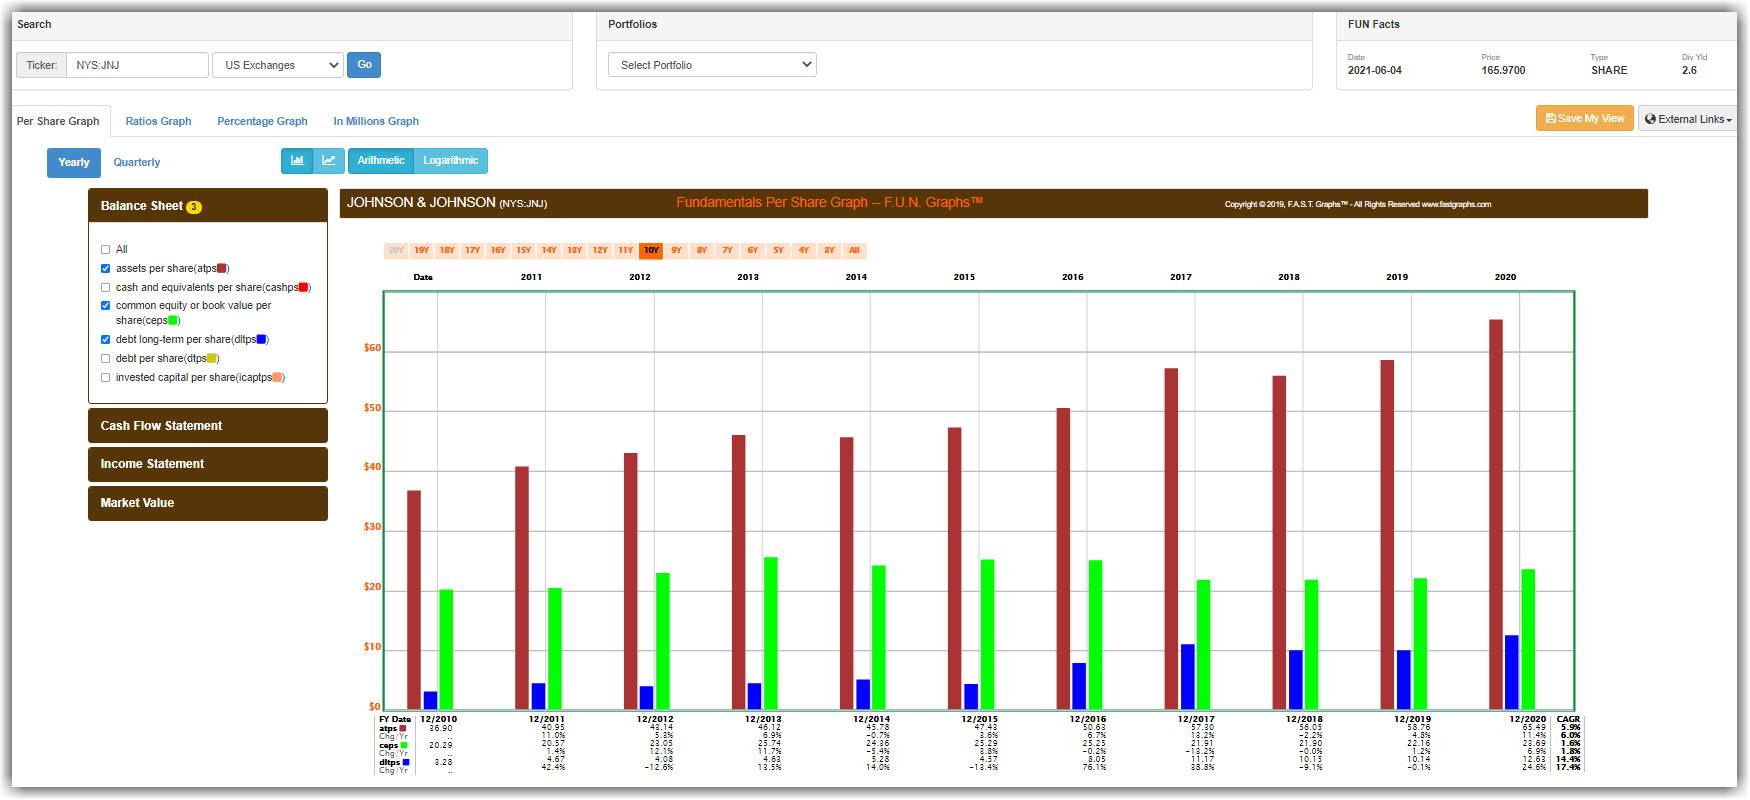
Task: Switch to bar chart view icon
Action: point(297,161)
